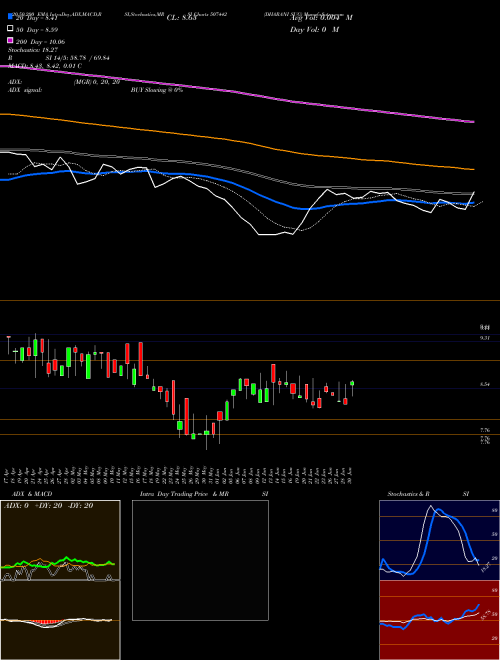500x660 pixels.
Task: Click the MACD: 8.43, 8.42, 0.01 line
Action: pos(45,66)
